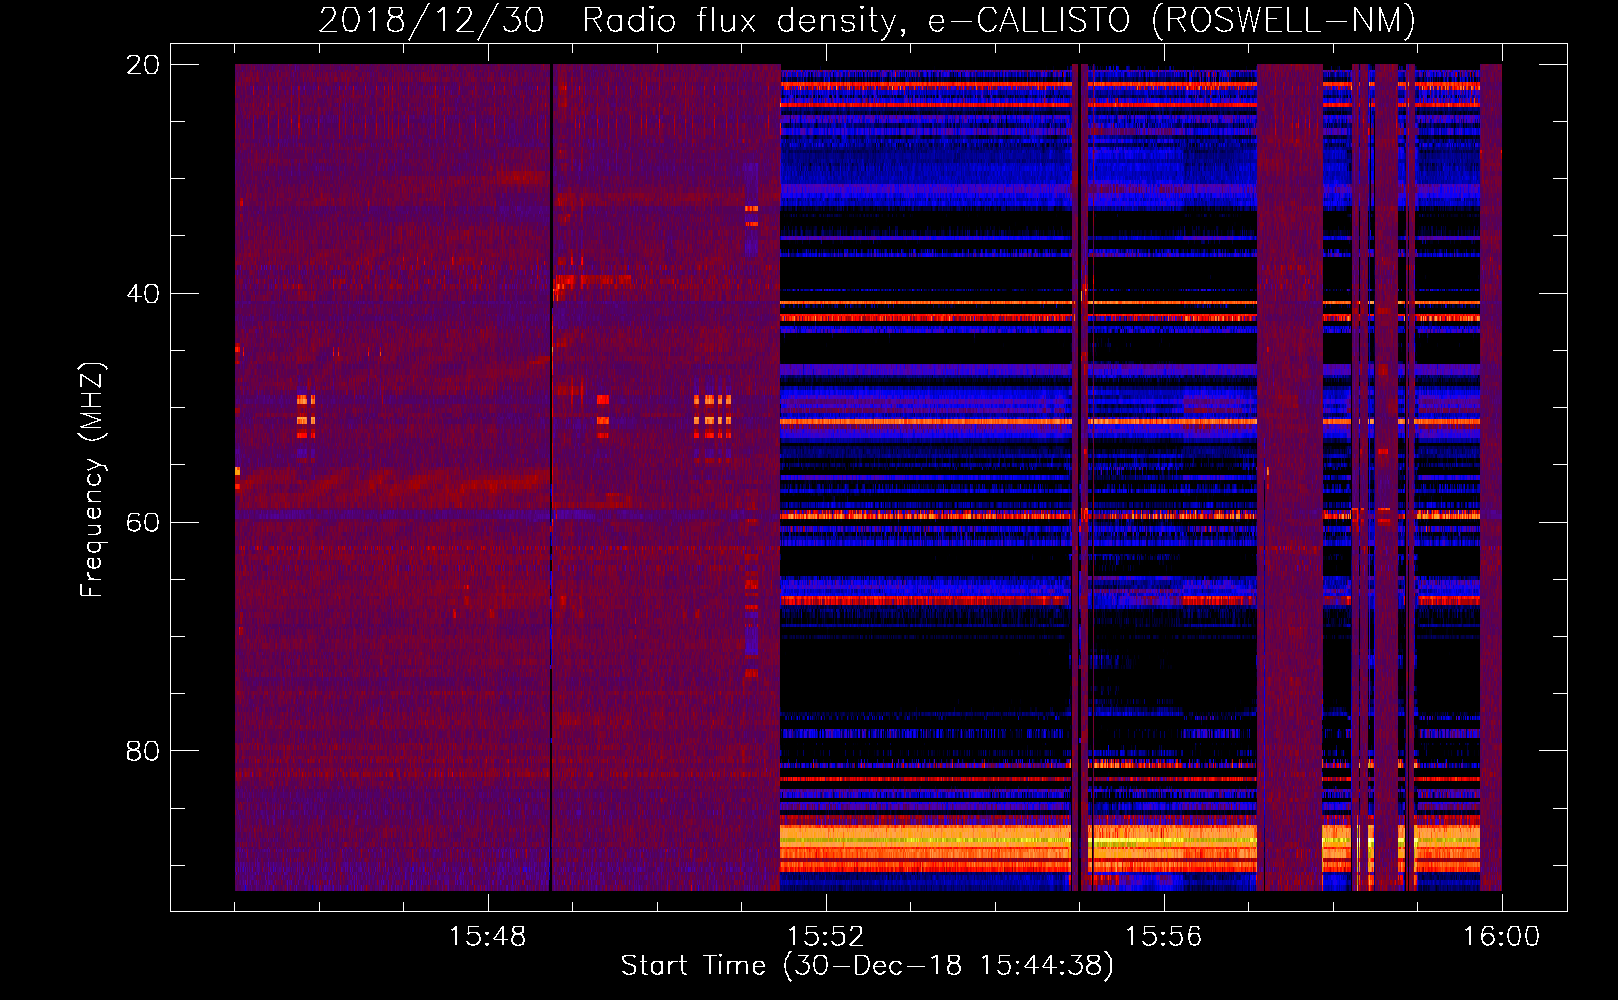Select the "Frequency (MHZ)" y-axis label

(x=92, y=480)
